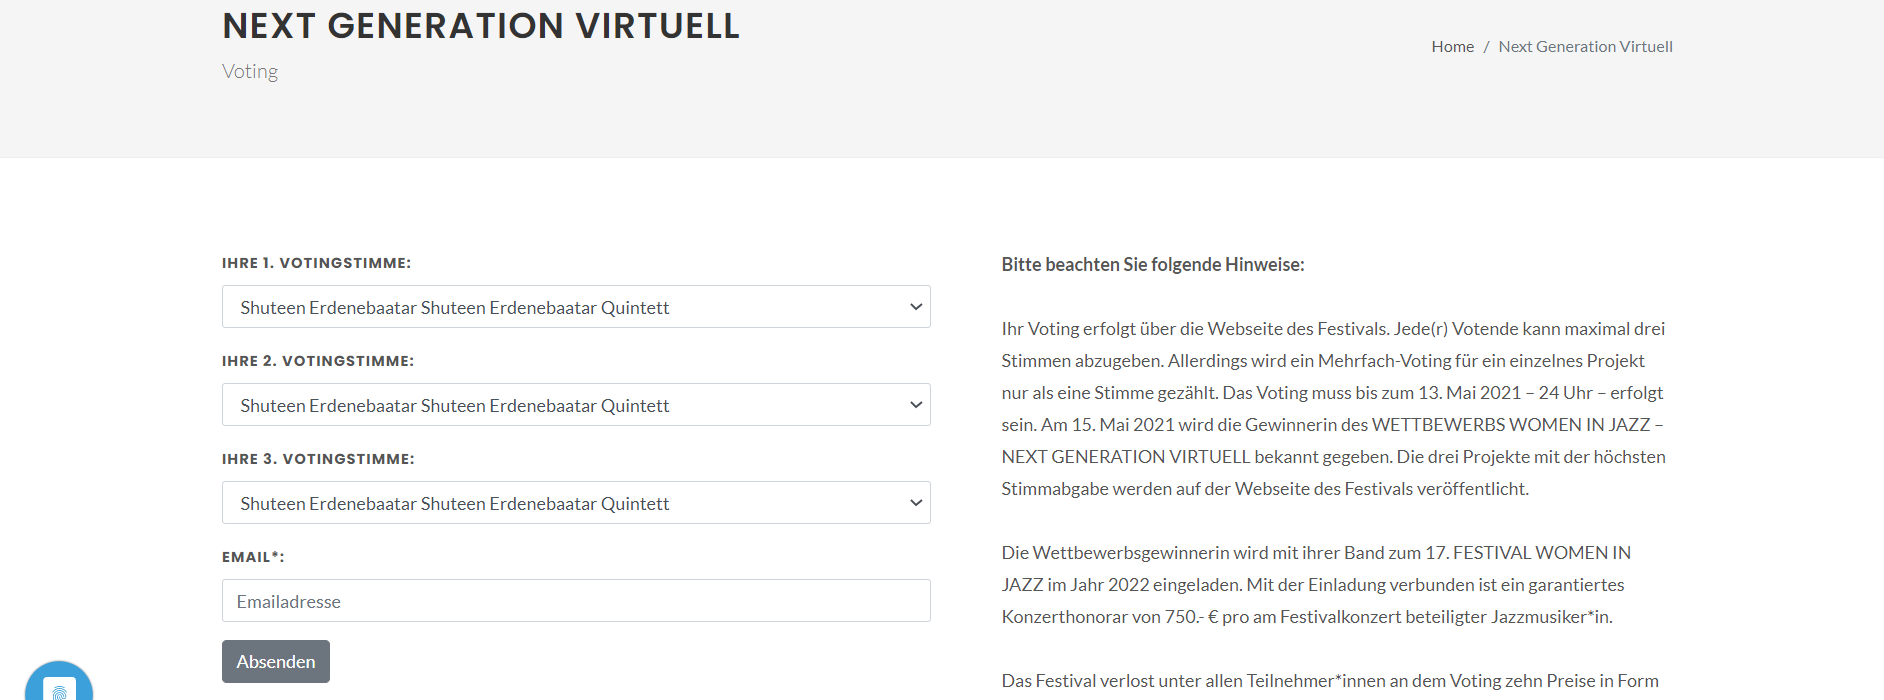Click the paragraph starting "Die Wettbewerbsgewinnerin wird"
Image resolution: width=1884 pixels, height=700 pixels.
click(1316, 585)
